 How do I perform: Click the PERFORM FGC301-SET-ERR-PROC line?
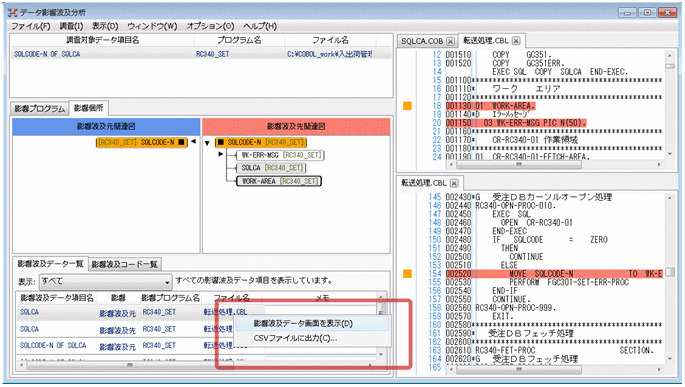[569, 283]
